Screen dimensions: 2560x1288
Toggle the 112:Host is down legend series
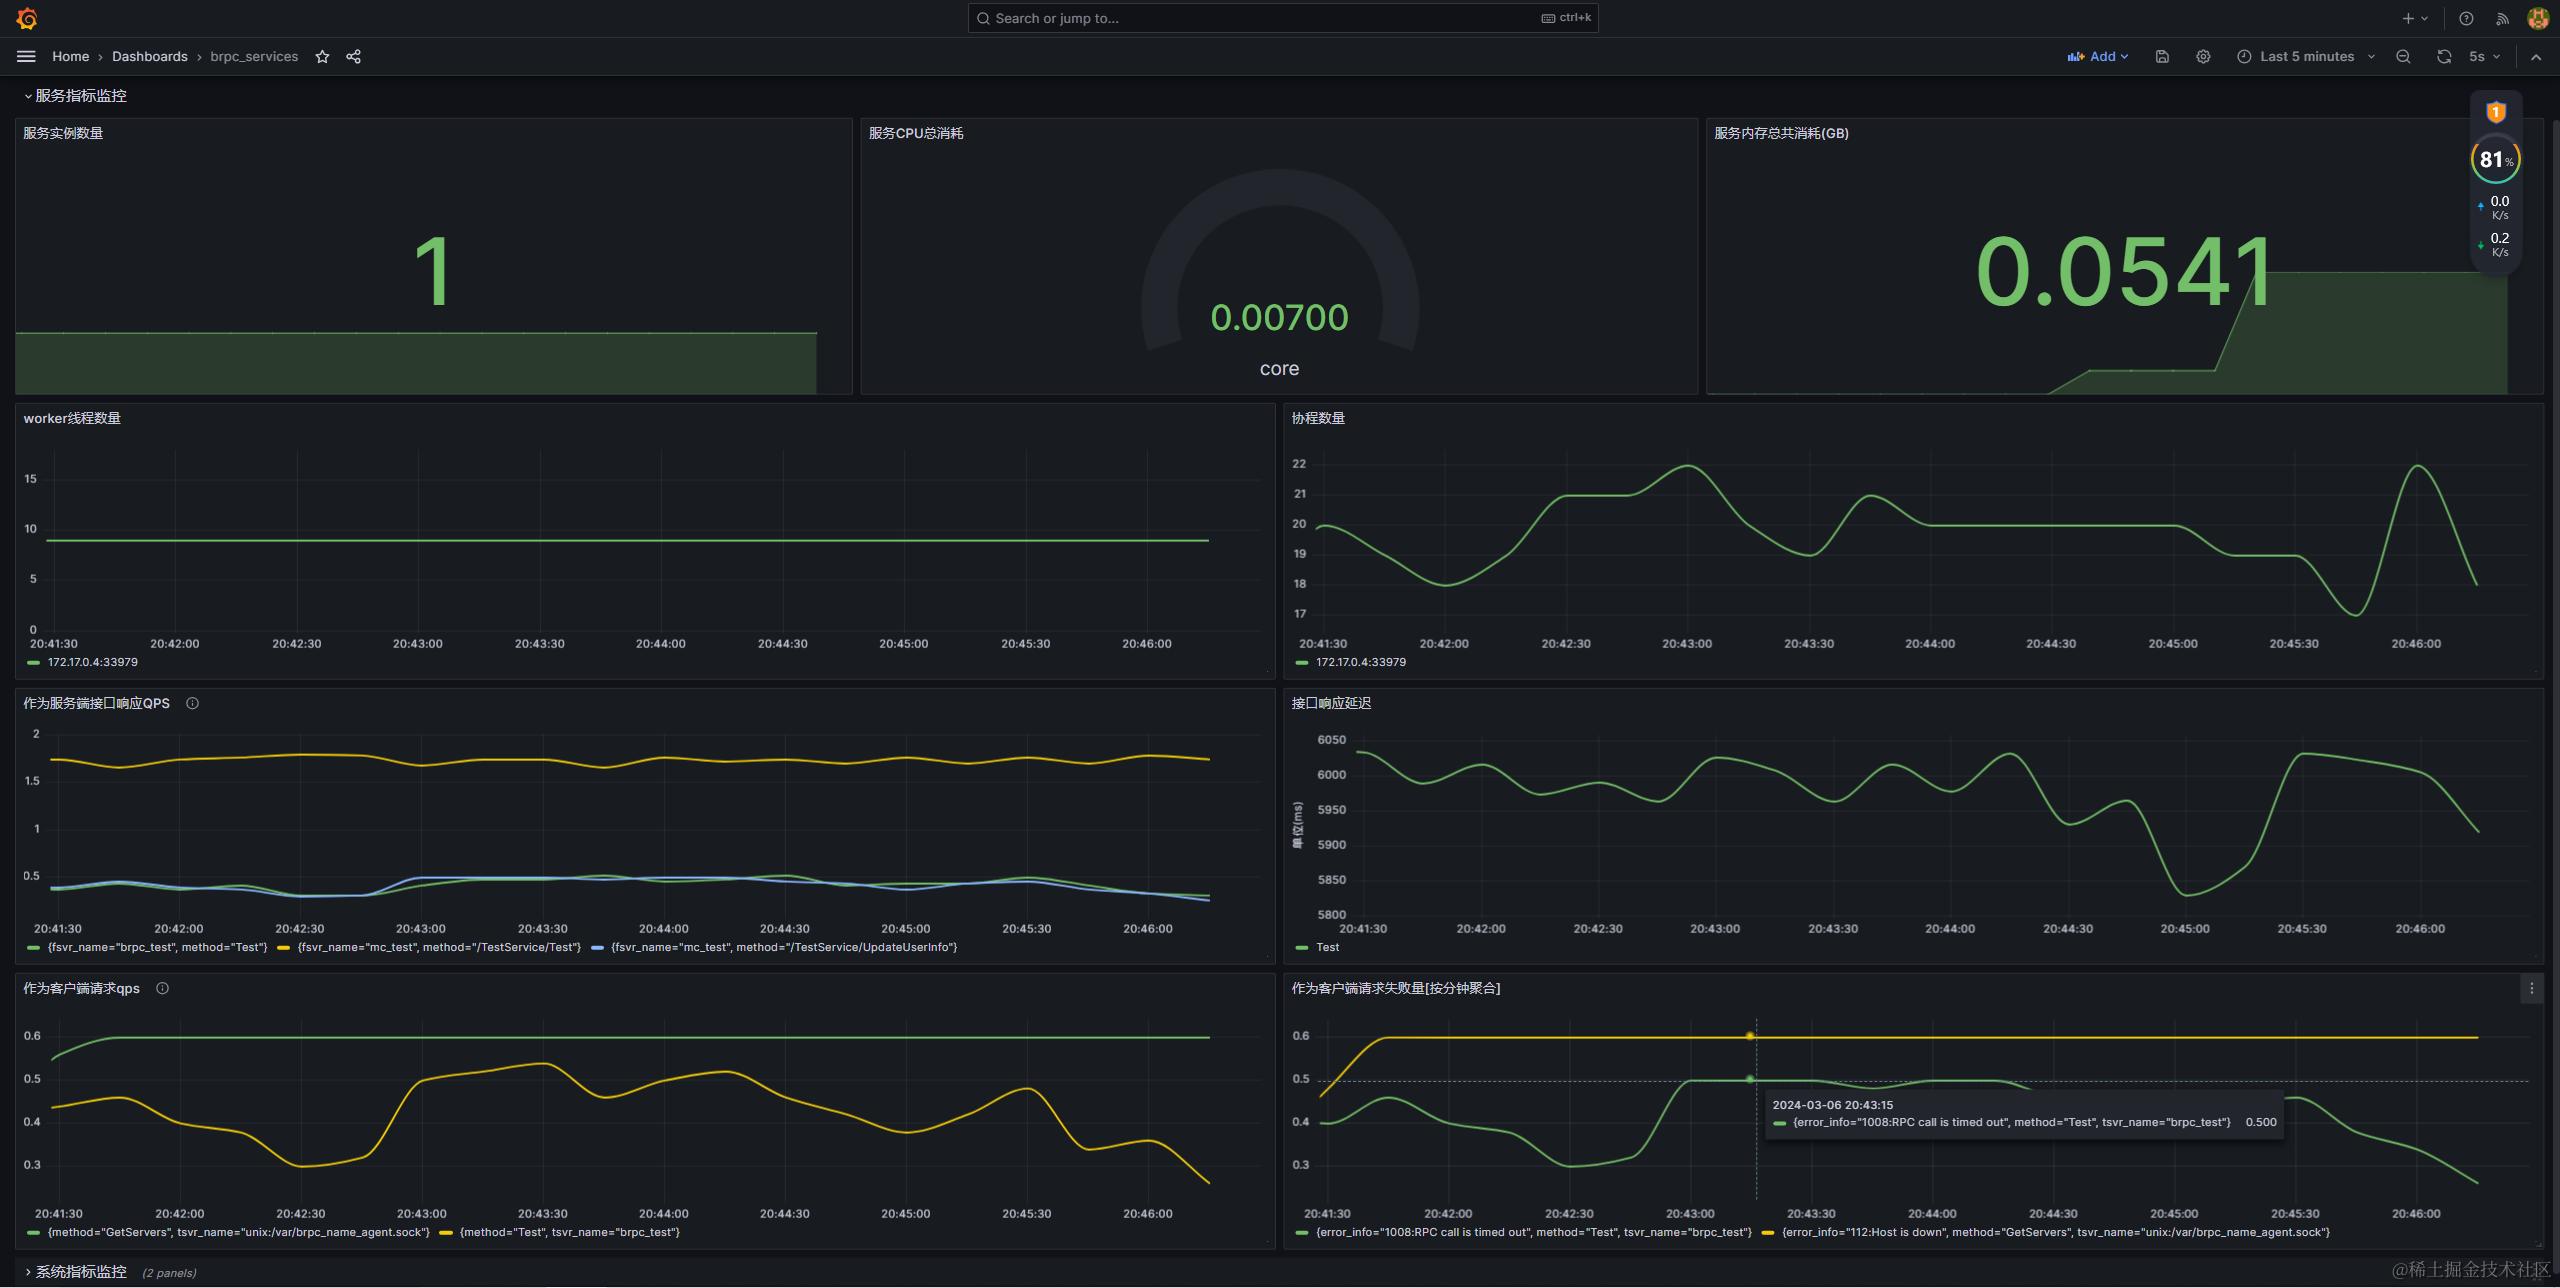(x=2055, y=1232)
